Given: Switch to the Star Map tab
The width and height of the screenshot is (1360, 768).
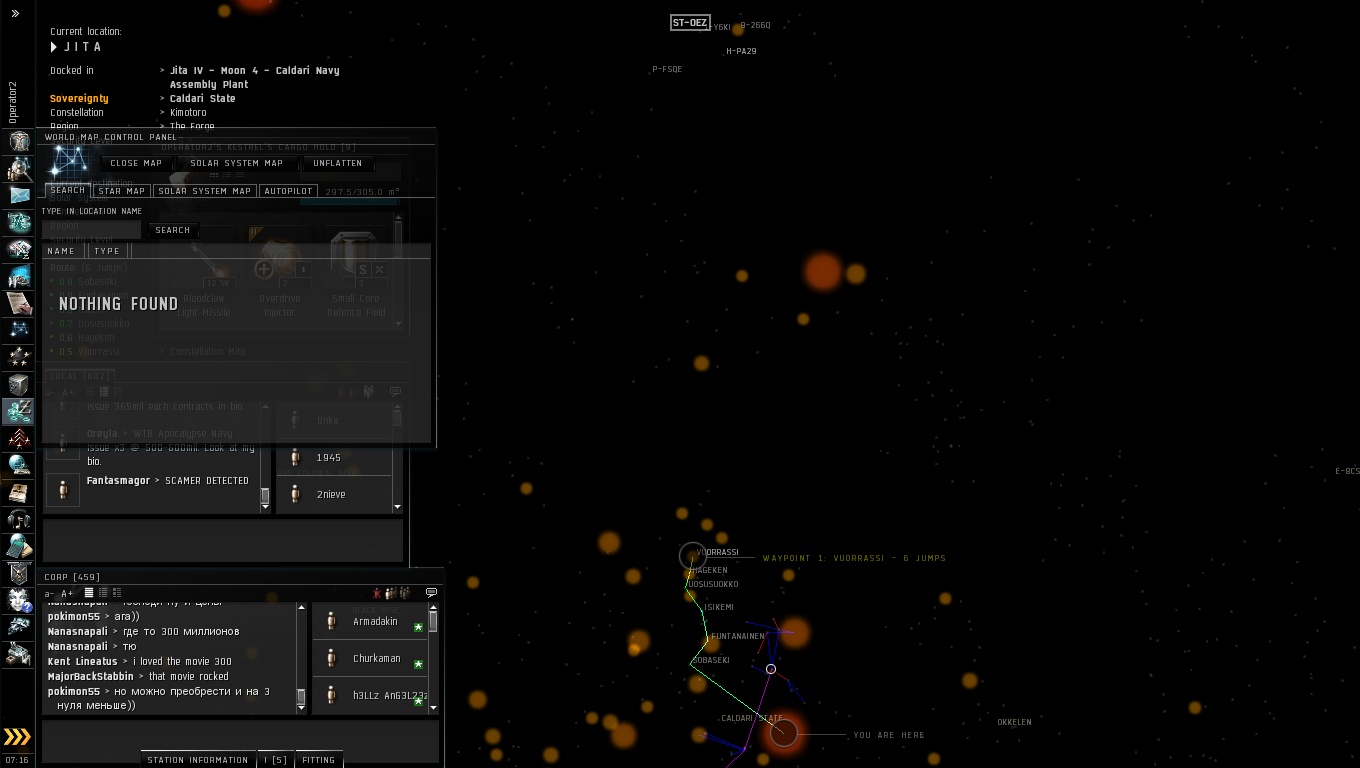Looking at the screenshot, I should click(x=122, y=191).
